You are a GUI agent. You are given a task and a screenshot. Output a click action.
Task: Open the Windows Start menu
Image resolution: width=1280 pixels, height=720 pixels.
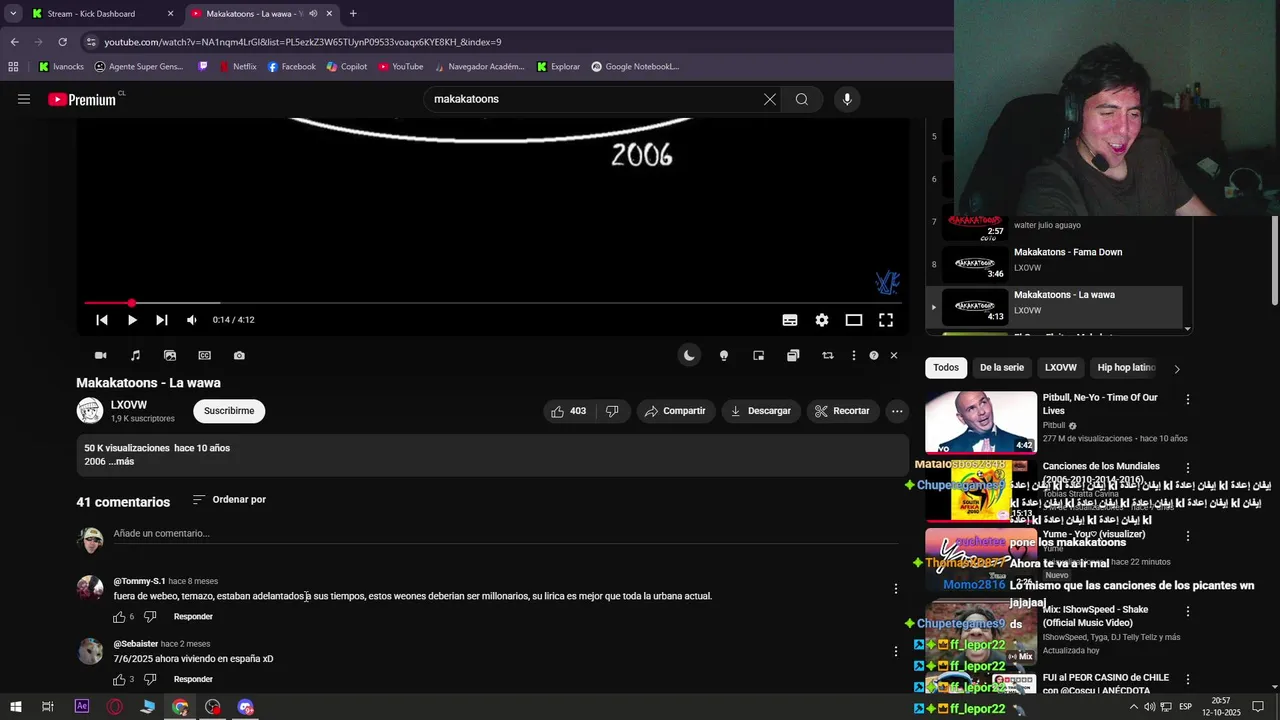click(16, 707)
